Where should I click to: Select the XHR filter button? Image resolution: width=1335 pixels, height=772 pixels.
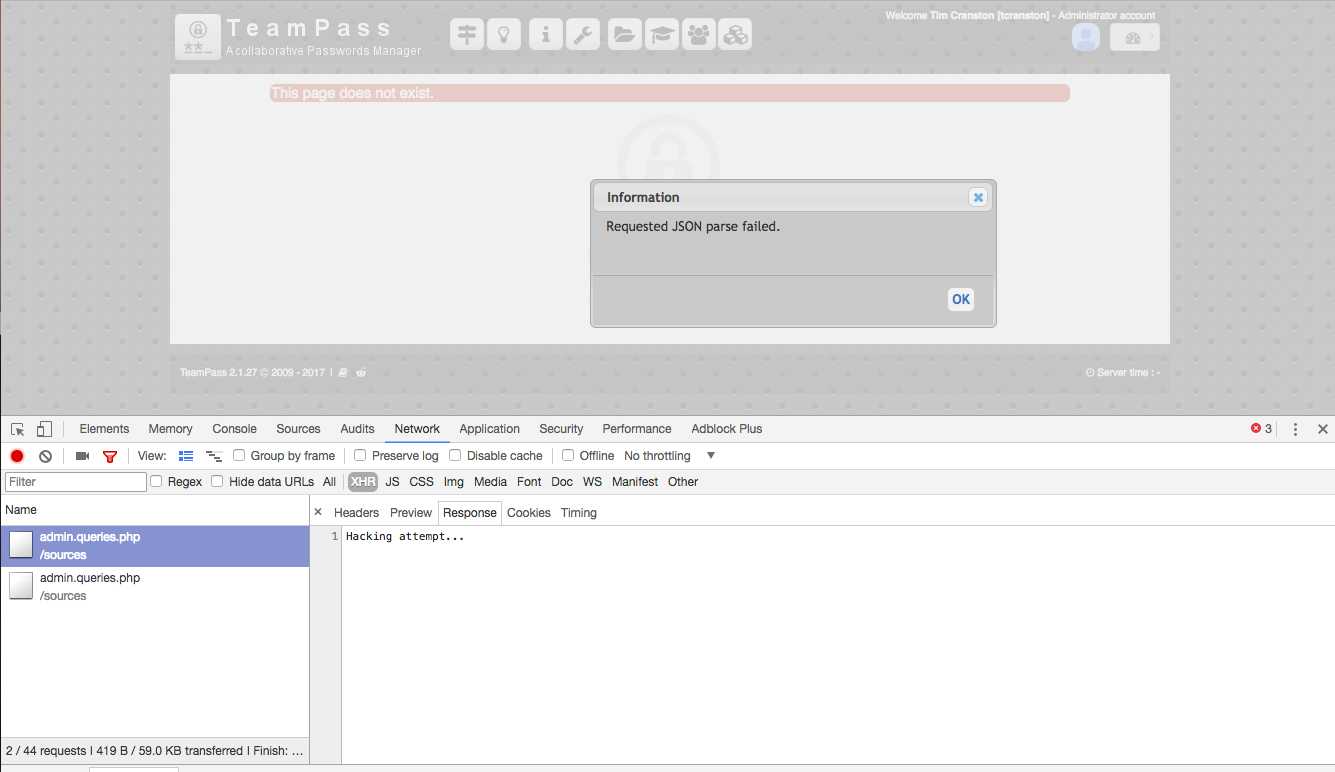[x=363, y=482]
